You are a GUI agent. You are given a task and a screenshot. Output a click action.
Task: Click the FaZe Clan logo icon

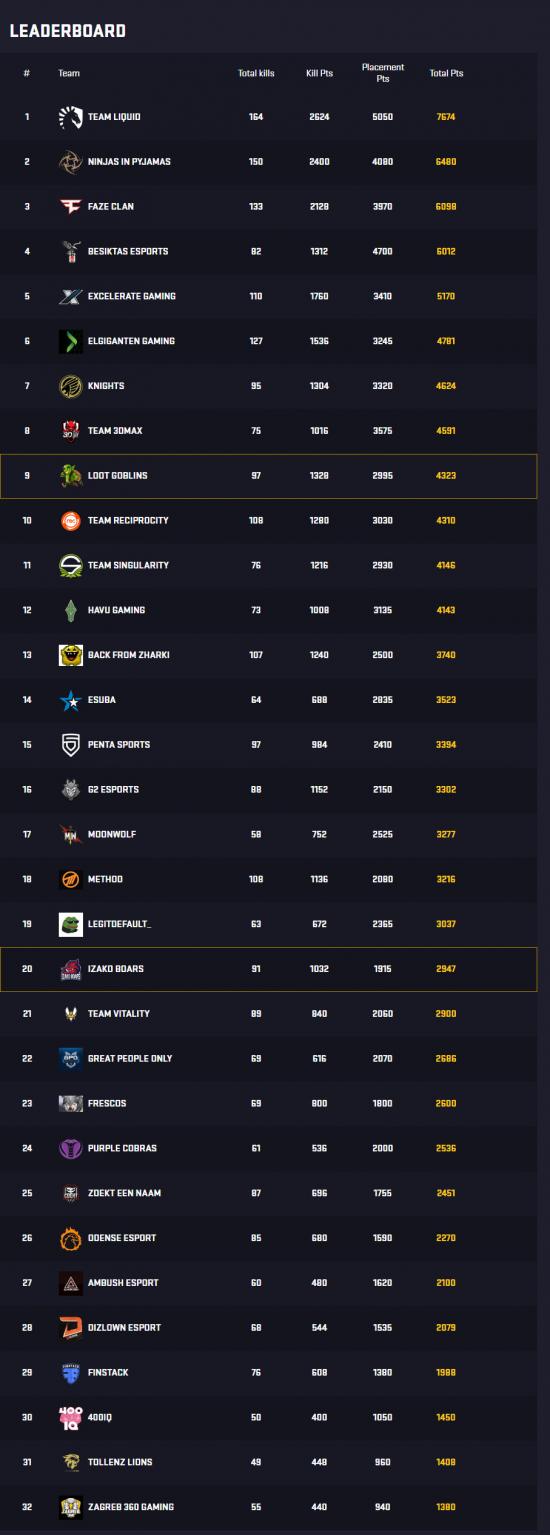pyautogui.click(x=71, y=207)
